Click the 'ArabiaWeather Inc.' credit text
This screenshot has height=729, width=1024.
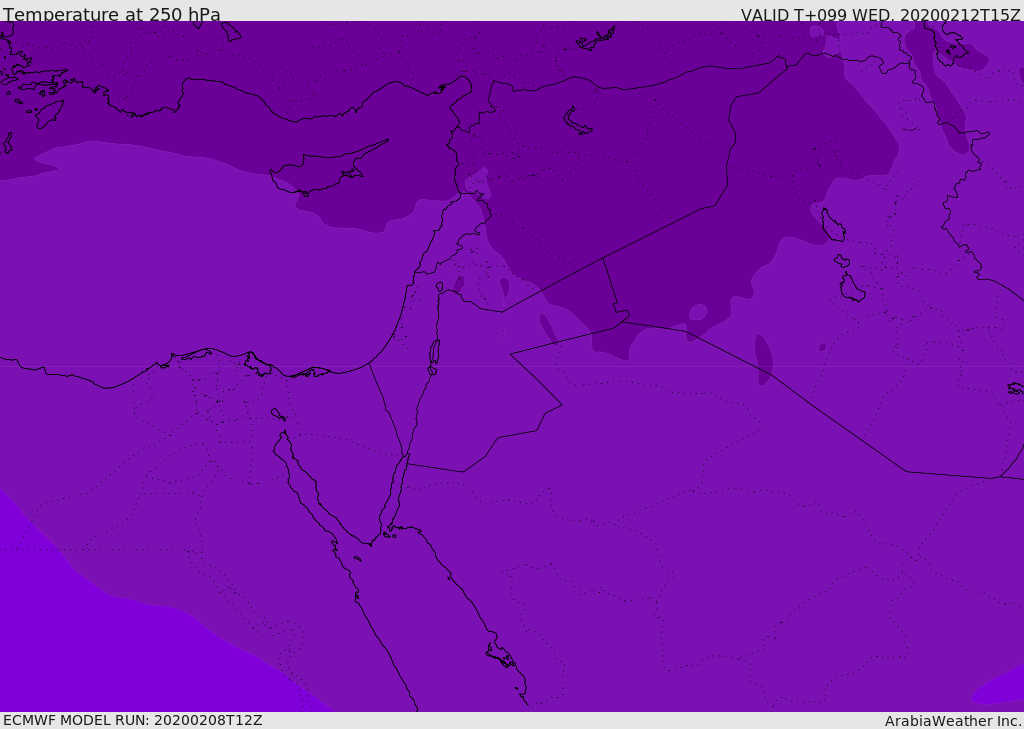(x=953, y=721)
